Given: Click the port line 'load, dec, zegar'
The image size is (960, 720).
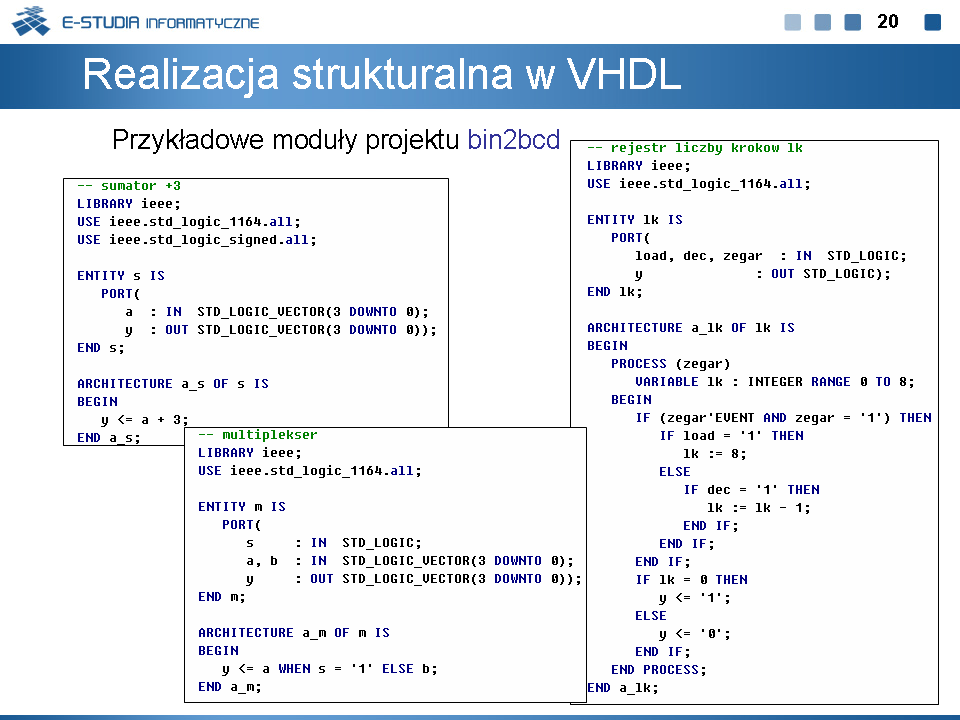Looking at the screenshot, I should 770,256.
